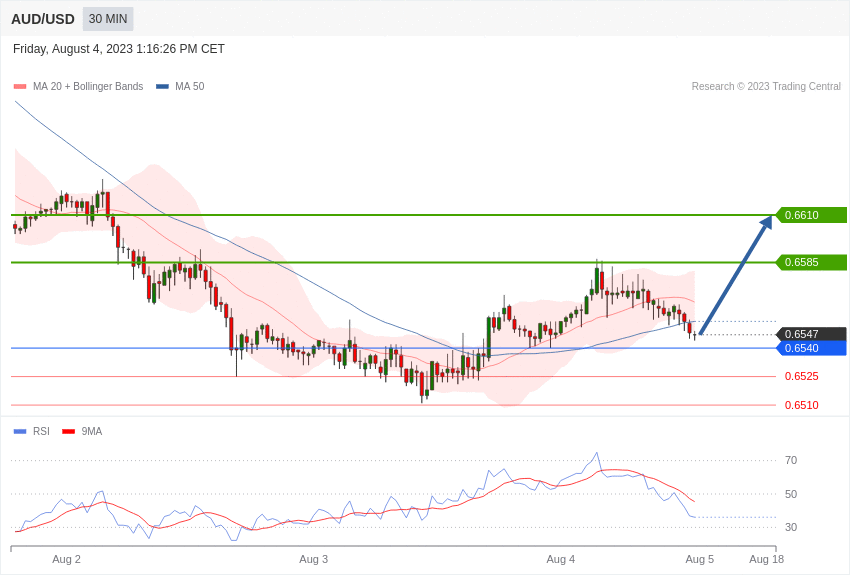Click the red 9MA legend swatch

[x=69, y=431]
